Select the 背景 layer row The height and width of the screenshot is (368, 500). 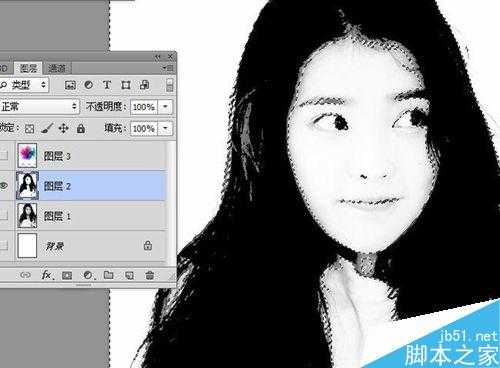click(83, 246)
